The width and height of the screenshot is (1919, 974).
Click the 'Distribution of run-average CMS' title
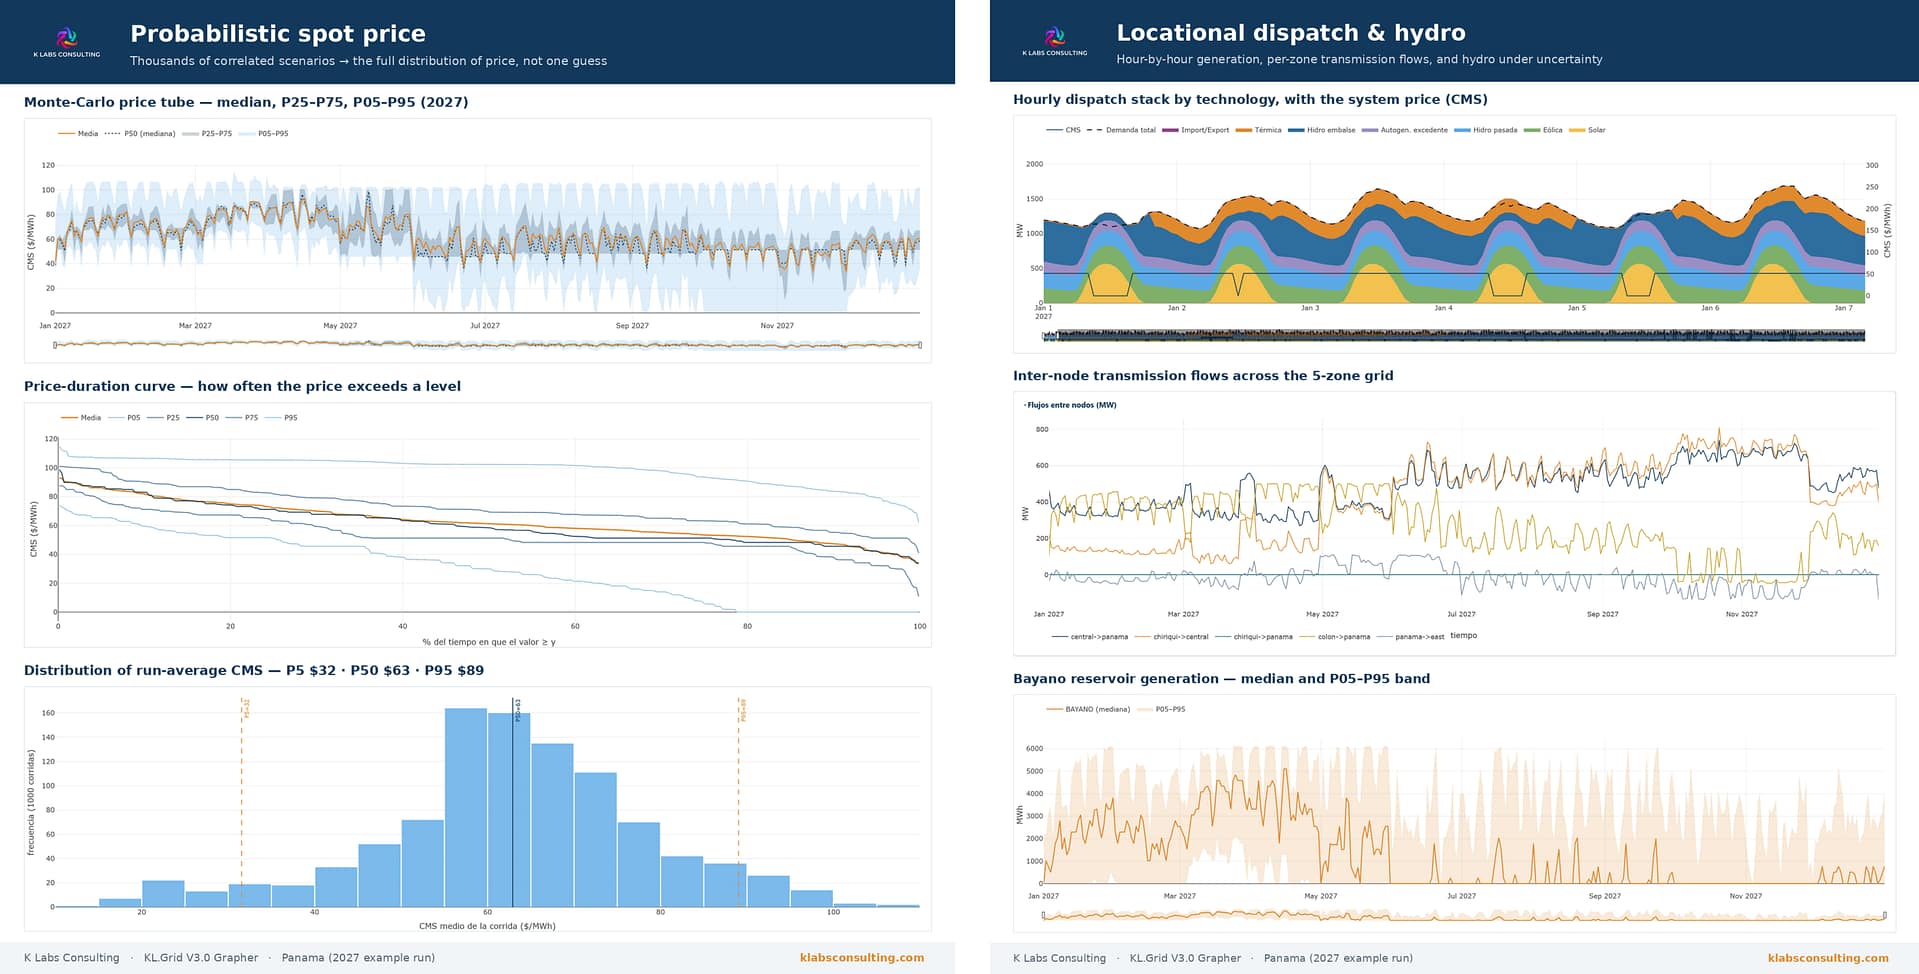254,670
